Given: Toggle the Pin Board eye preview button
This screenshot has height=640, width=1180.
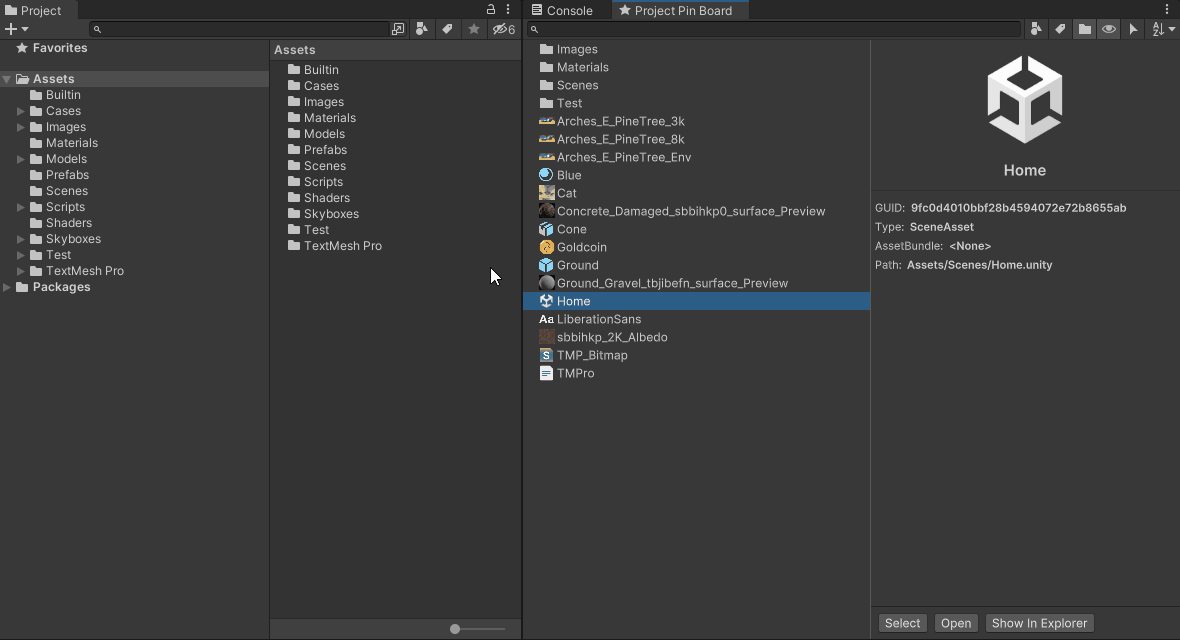Looking at the screenshot, I should coord(1109,29).
